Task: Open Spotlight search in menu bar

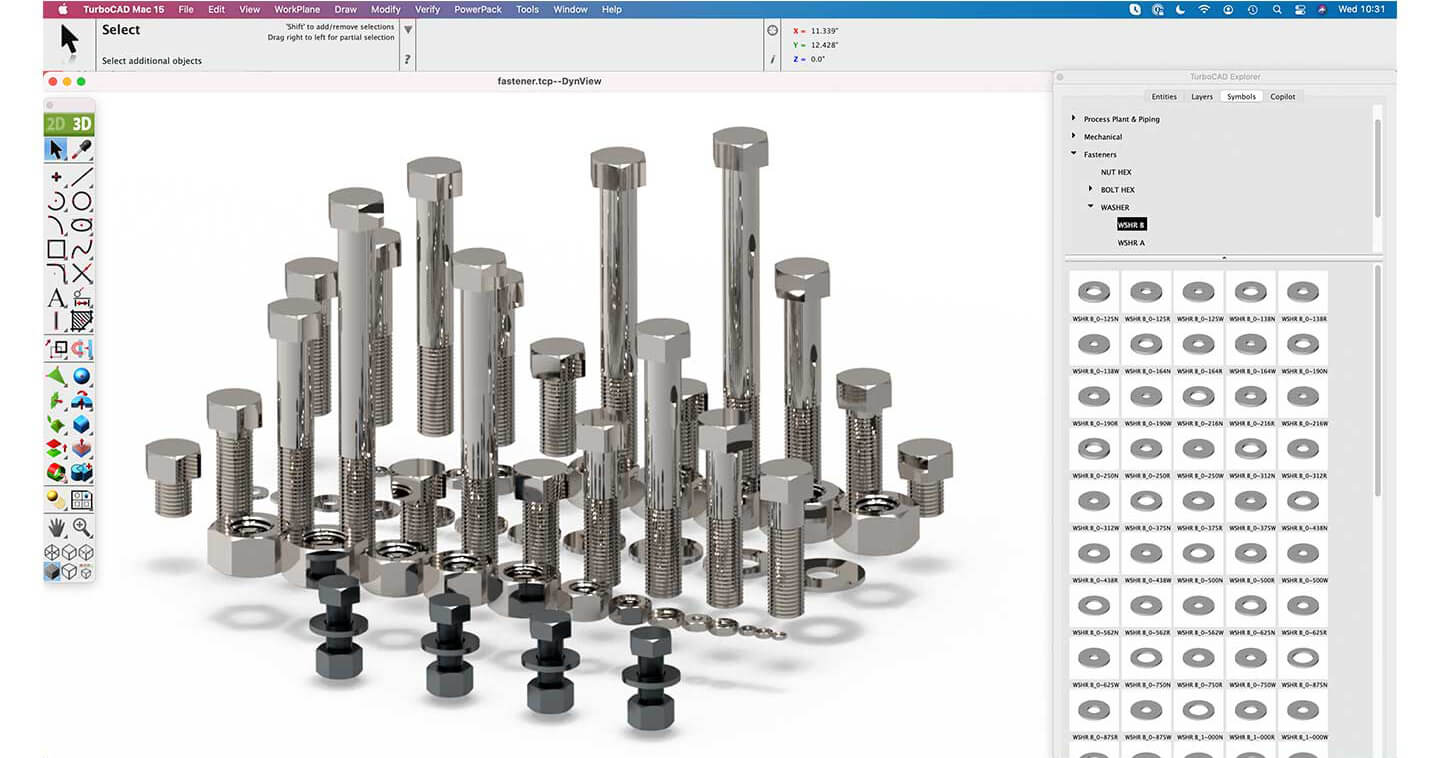Action: coord(1277,9)
